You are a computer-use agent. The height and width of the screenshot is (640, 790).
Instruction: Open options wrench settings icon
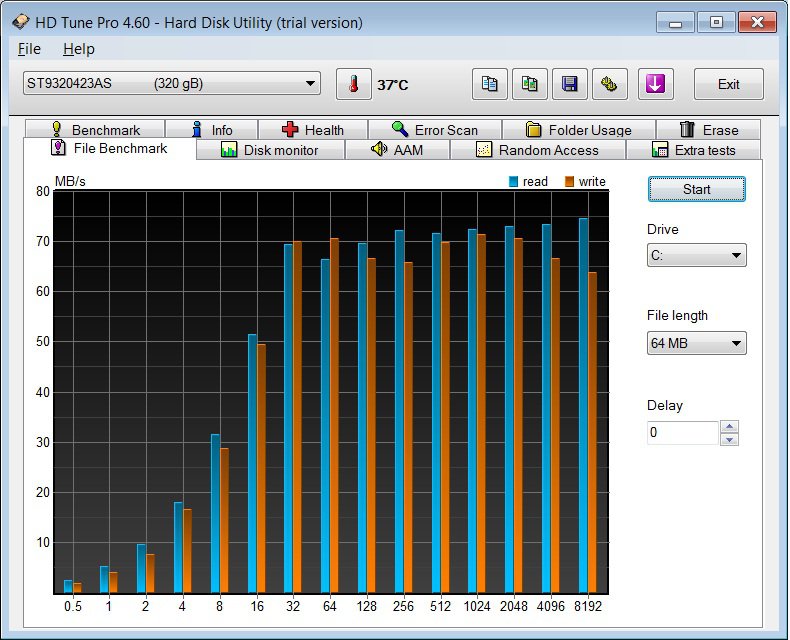click(610, 84)
